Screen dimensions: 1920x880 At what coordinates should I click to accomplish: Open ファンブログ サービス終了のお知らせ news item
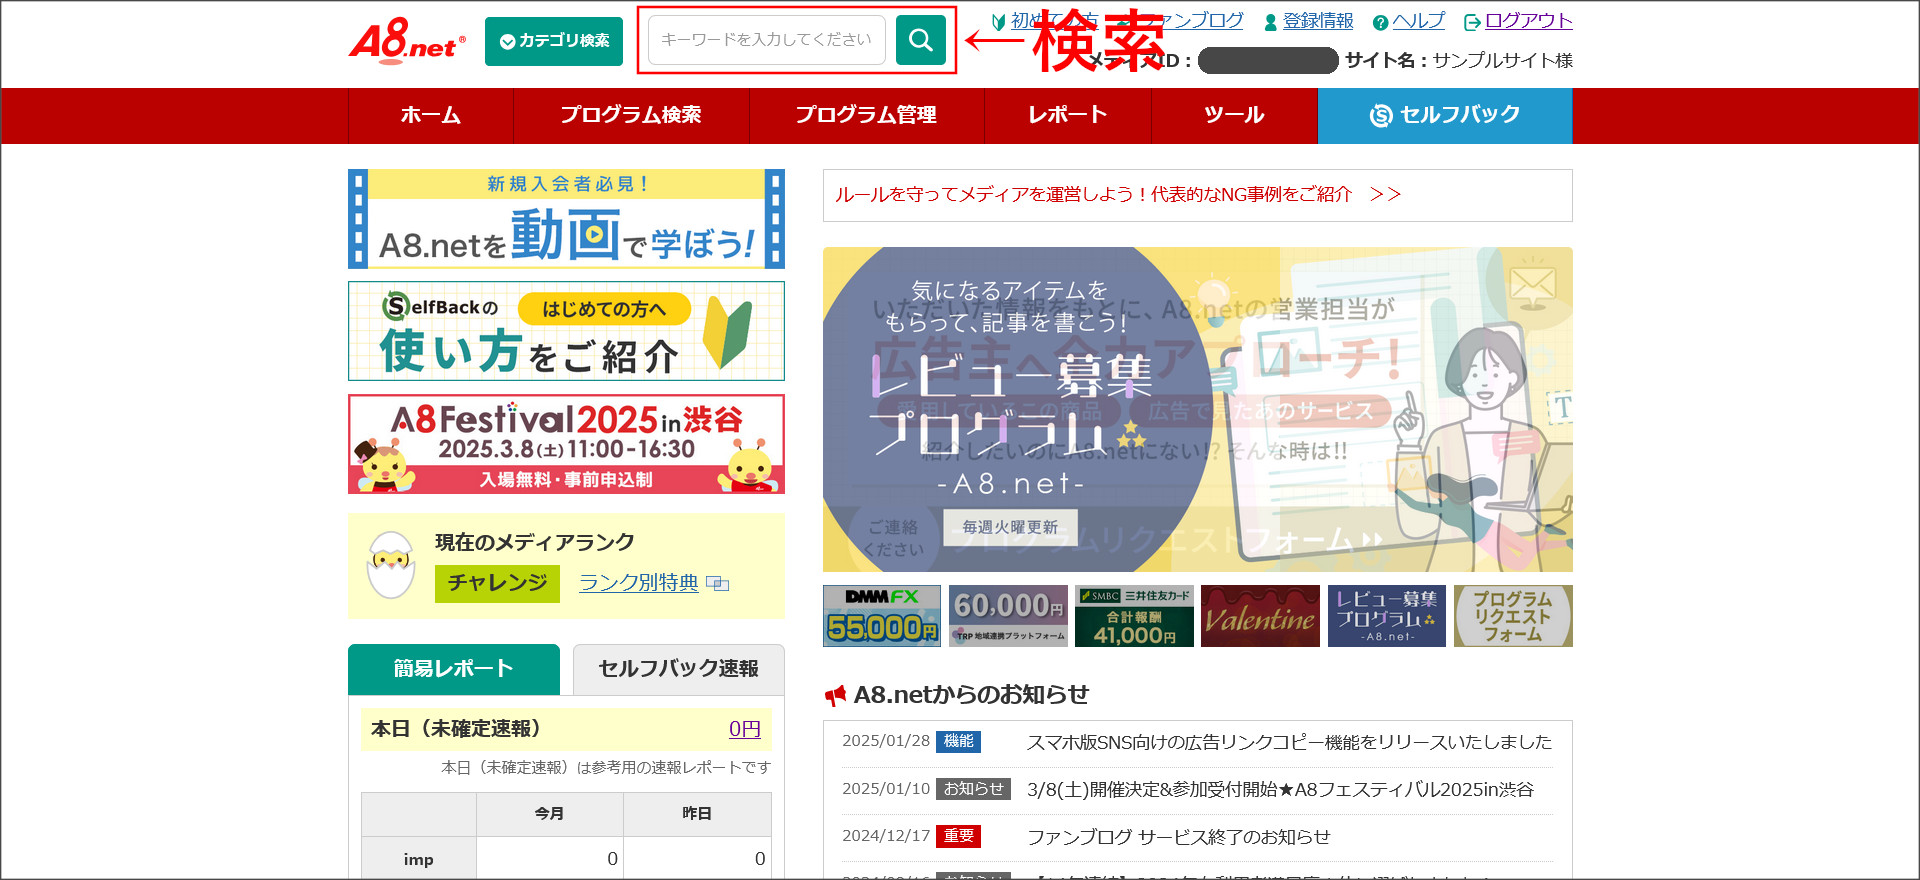pyautogui.click(x=1179, y=837)
